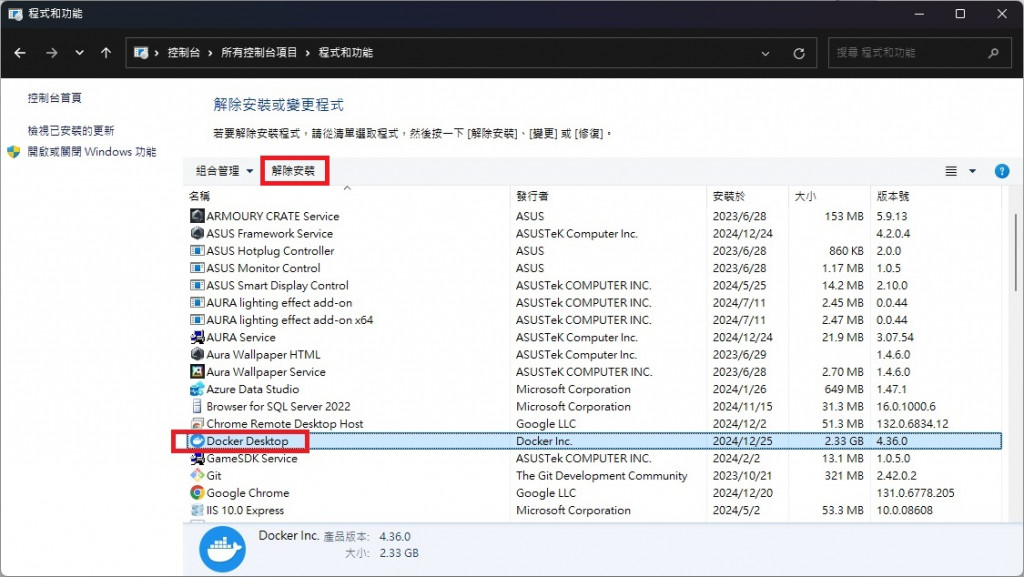Click the Git icon
This screenshot has width=1024, height=577.
coord(197,475)
